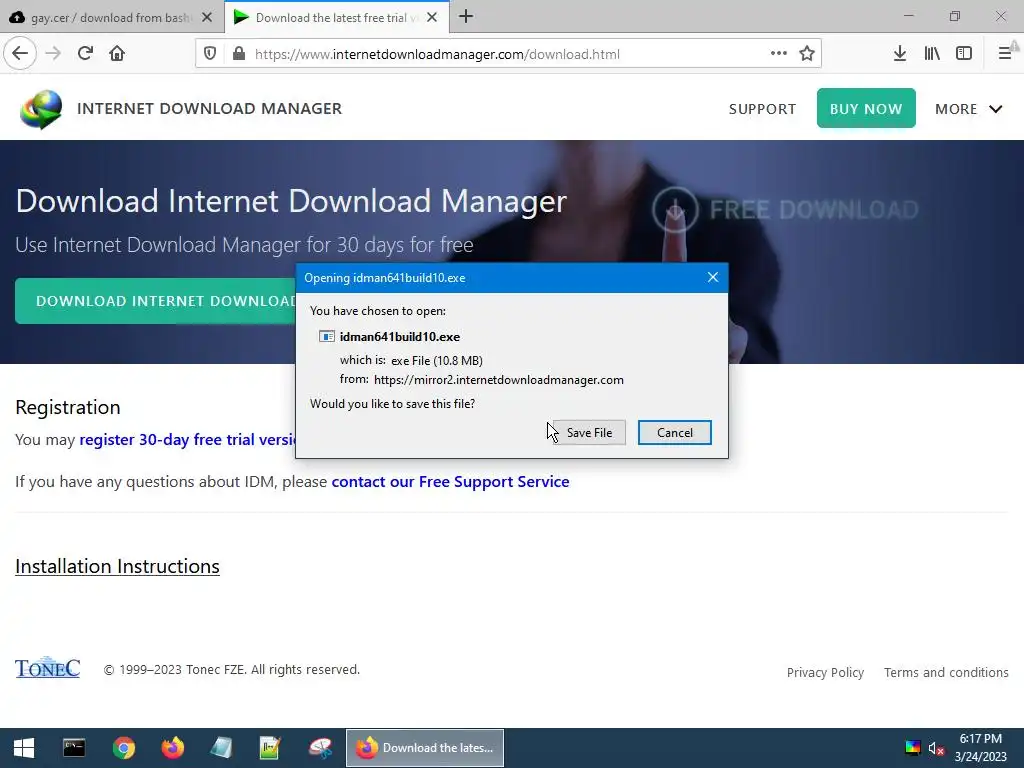Toggle the Firefox sidebar icon
1024x768 pixels.
(964, 54)
